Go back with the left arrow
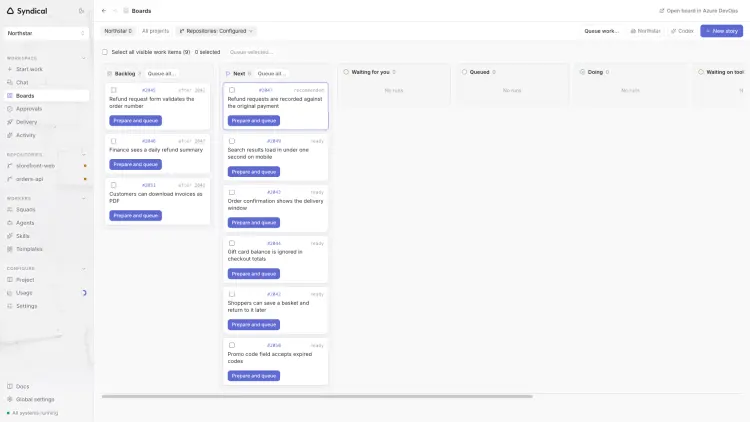This screenshot has width=750, height=422. (x=104, y=11)
